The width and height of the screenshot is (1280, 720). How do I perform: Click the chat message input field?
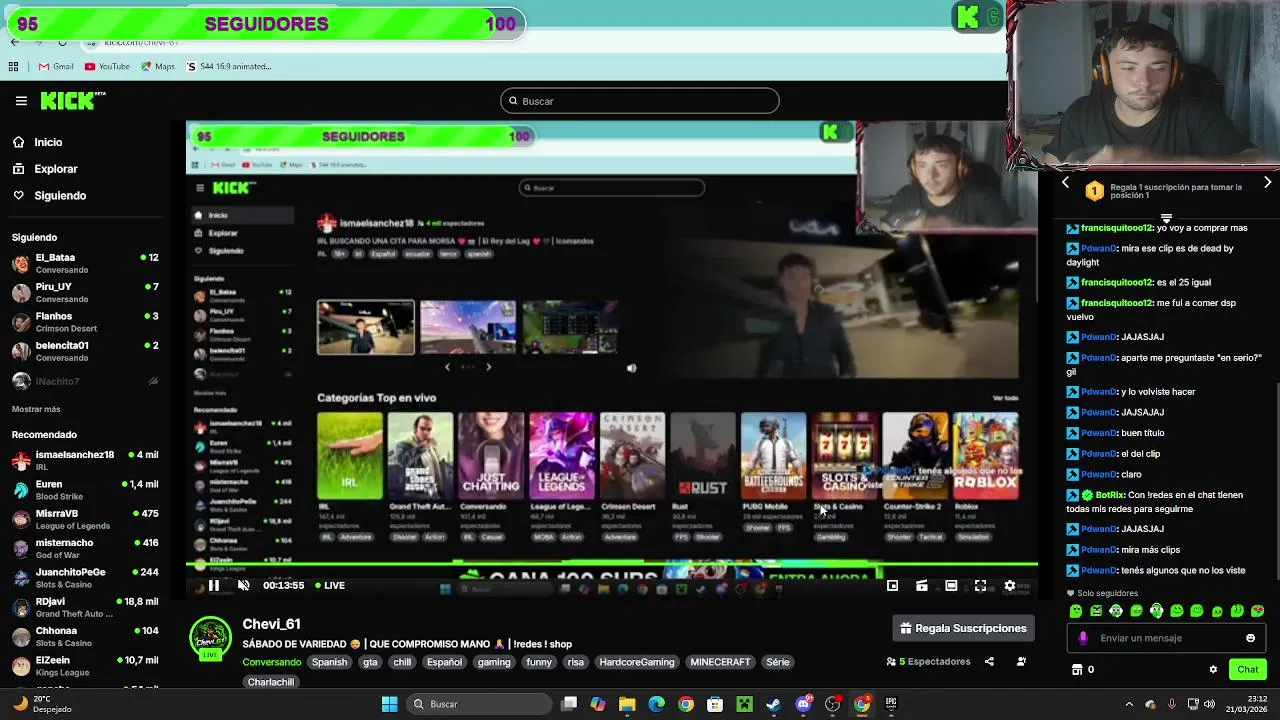[1169, 638]
